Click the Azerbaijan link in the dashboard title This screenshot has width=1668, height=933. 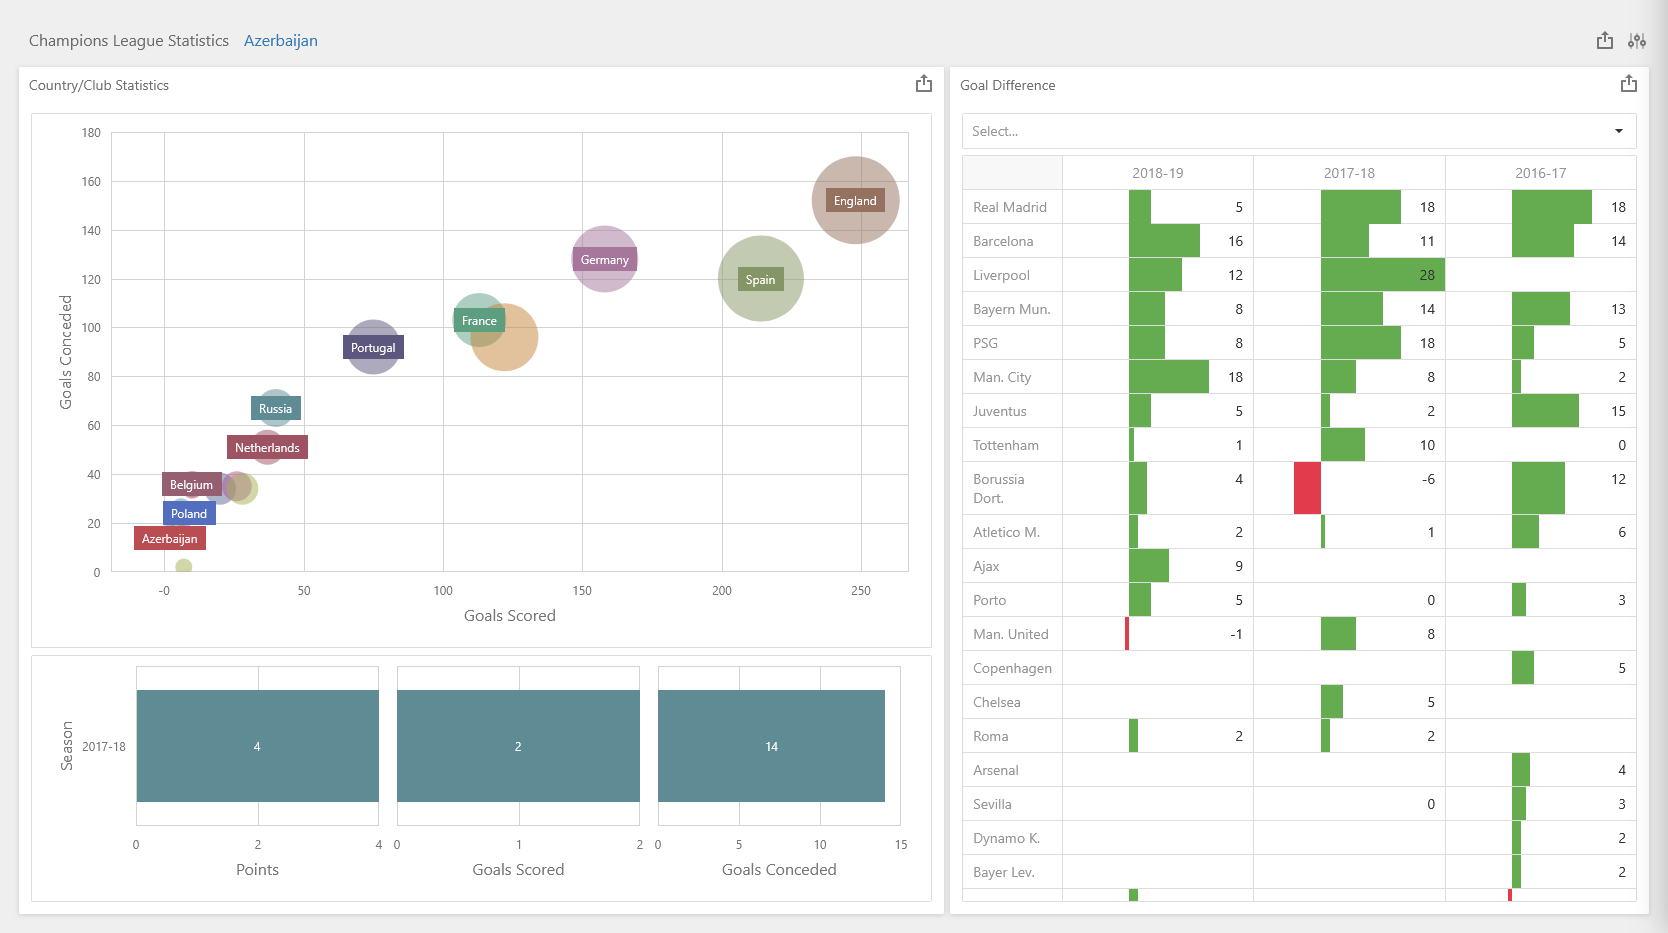click(x=280, y=41)
